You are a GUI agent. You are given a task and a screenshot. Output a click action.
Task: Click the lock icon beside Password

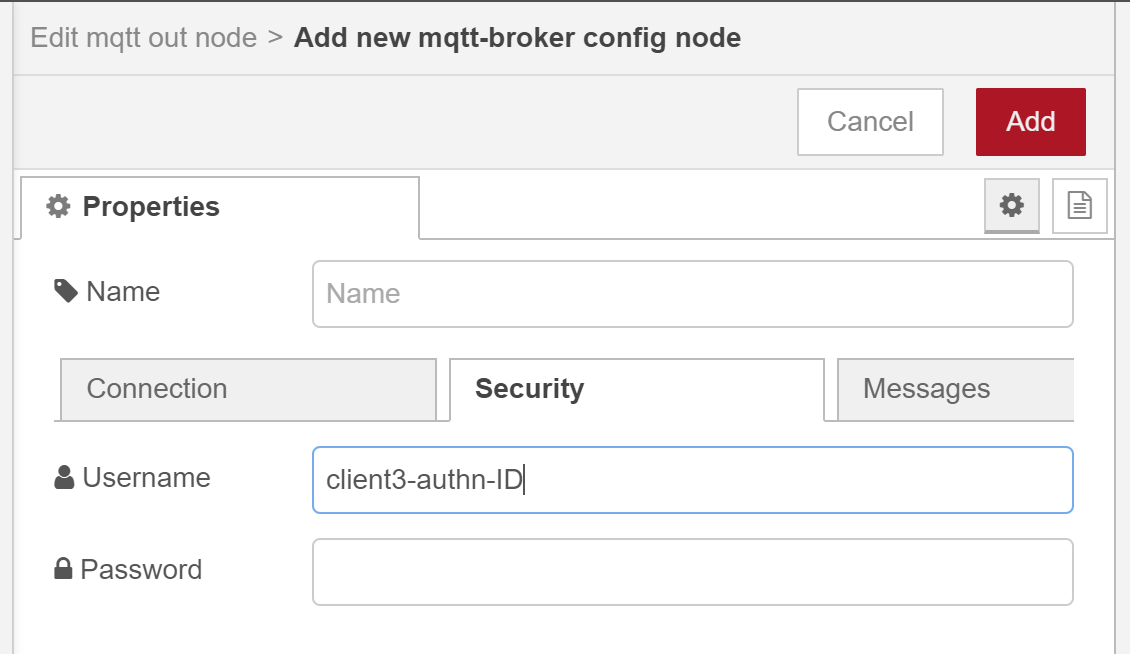point(63,570)
